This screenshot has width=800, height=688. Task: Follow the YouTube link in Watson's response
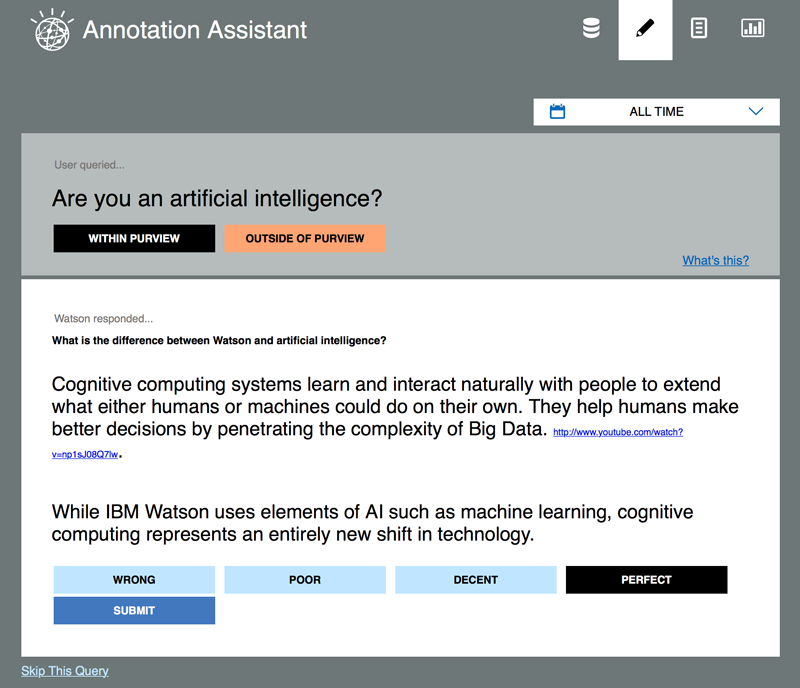tap(617, 432)
